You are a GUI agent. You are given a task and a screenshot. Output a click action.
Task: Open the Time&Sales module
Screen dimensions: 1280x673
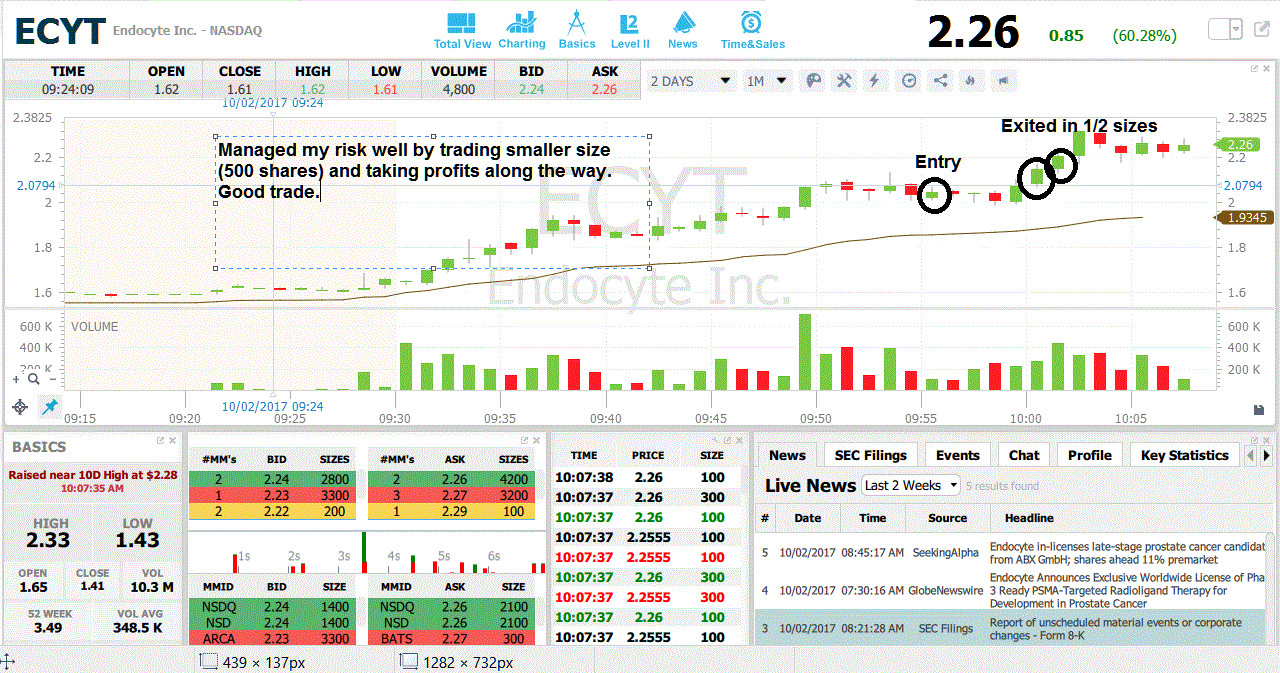[x=752, y=30]
